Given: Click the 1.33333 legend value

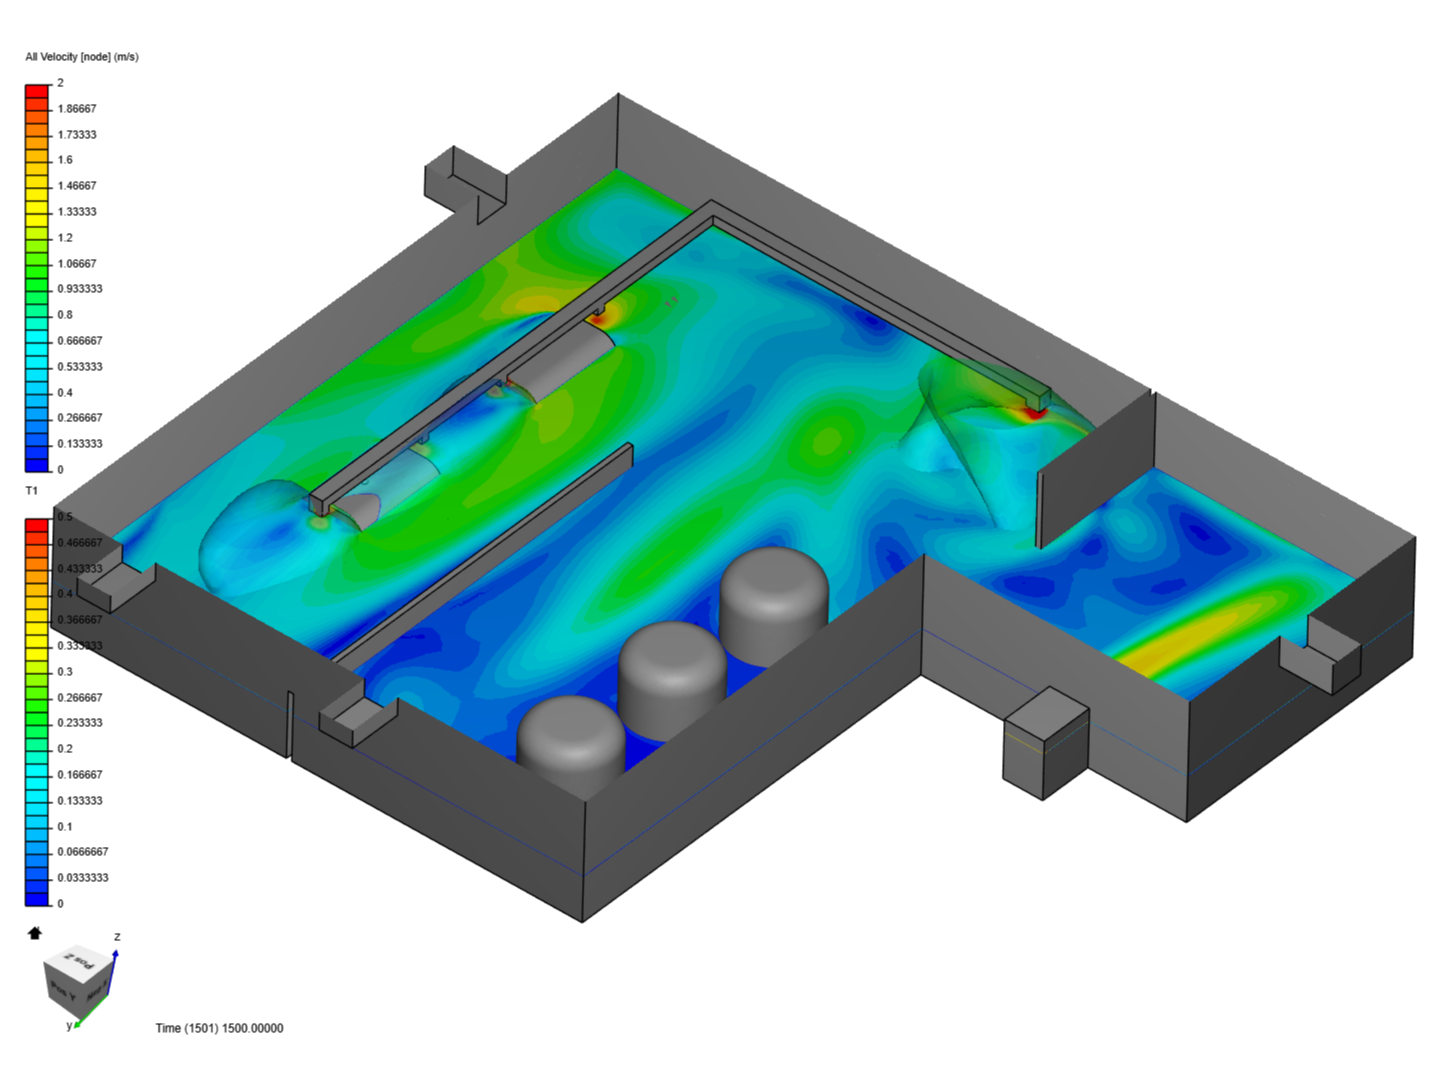Looking at the screenshot, I should coord(77,212).
